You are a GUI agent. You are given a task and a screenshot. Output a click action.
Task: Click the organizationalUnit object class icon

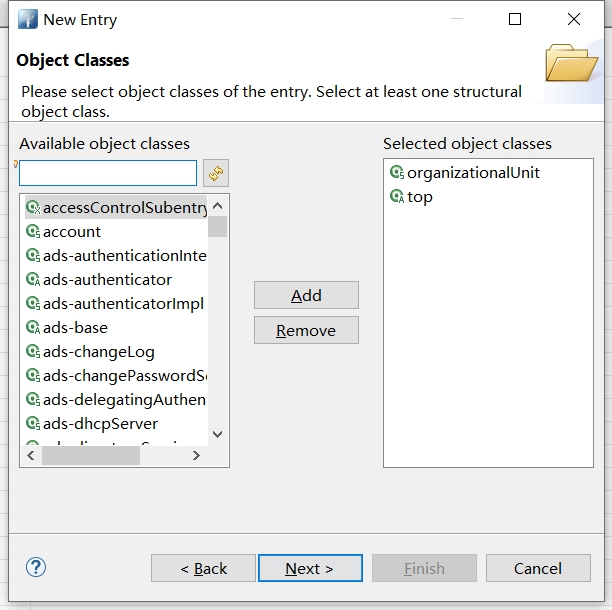tap(396, 173)
